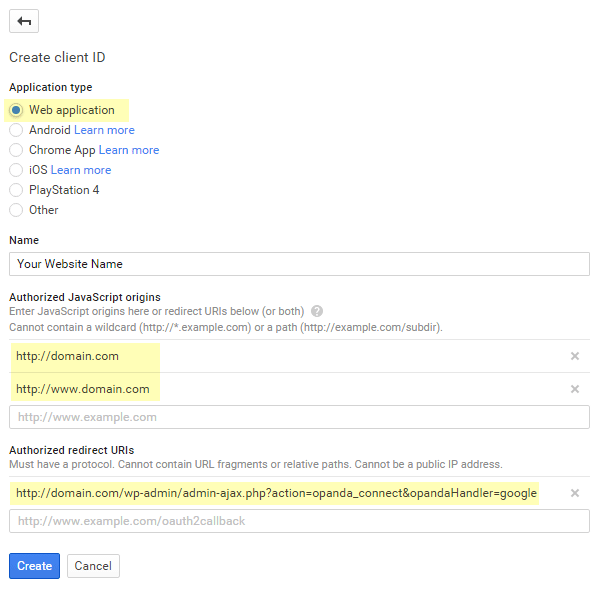Image resolution: width=605 pixels, height=590 pixels.
Task: Delete the authorized redirect URI entry
Action: (575, 493)
